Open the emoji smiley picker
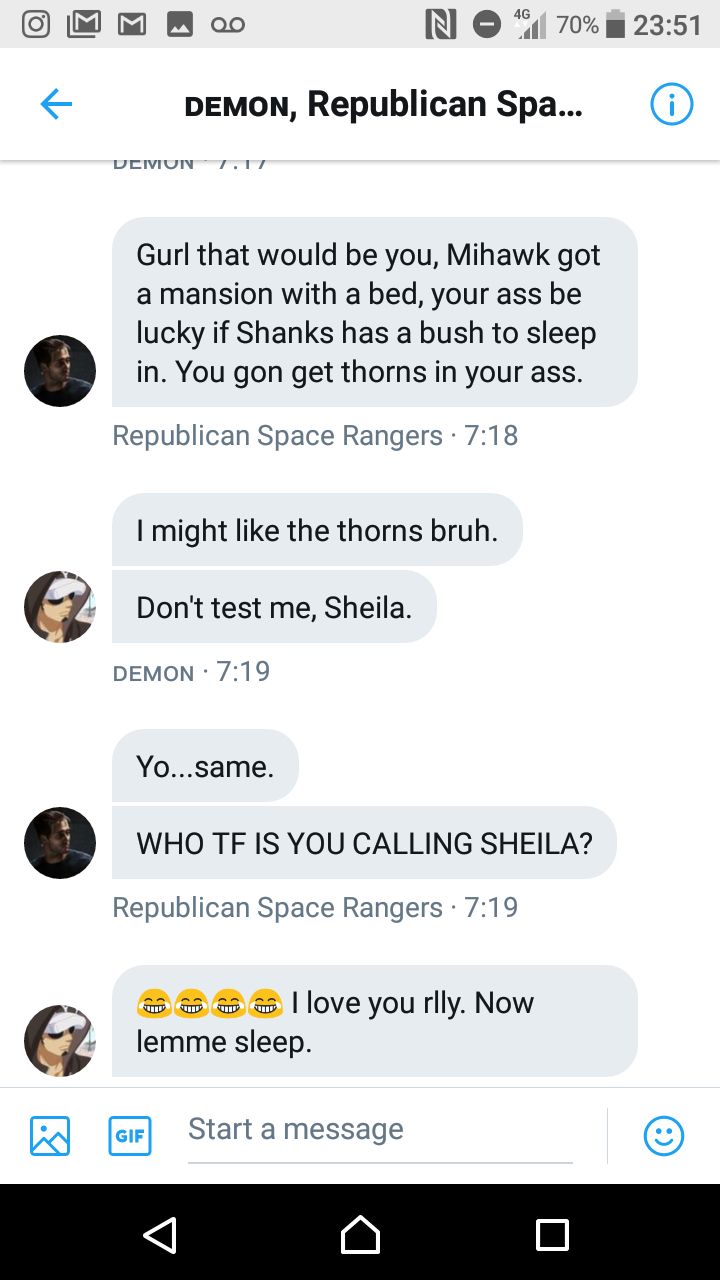Image resolution: width=720 pixels, height=1280 pixels. coord(664,1135)
